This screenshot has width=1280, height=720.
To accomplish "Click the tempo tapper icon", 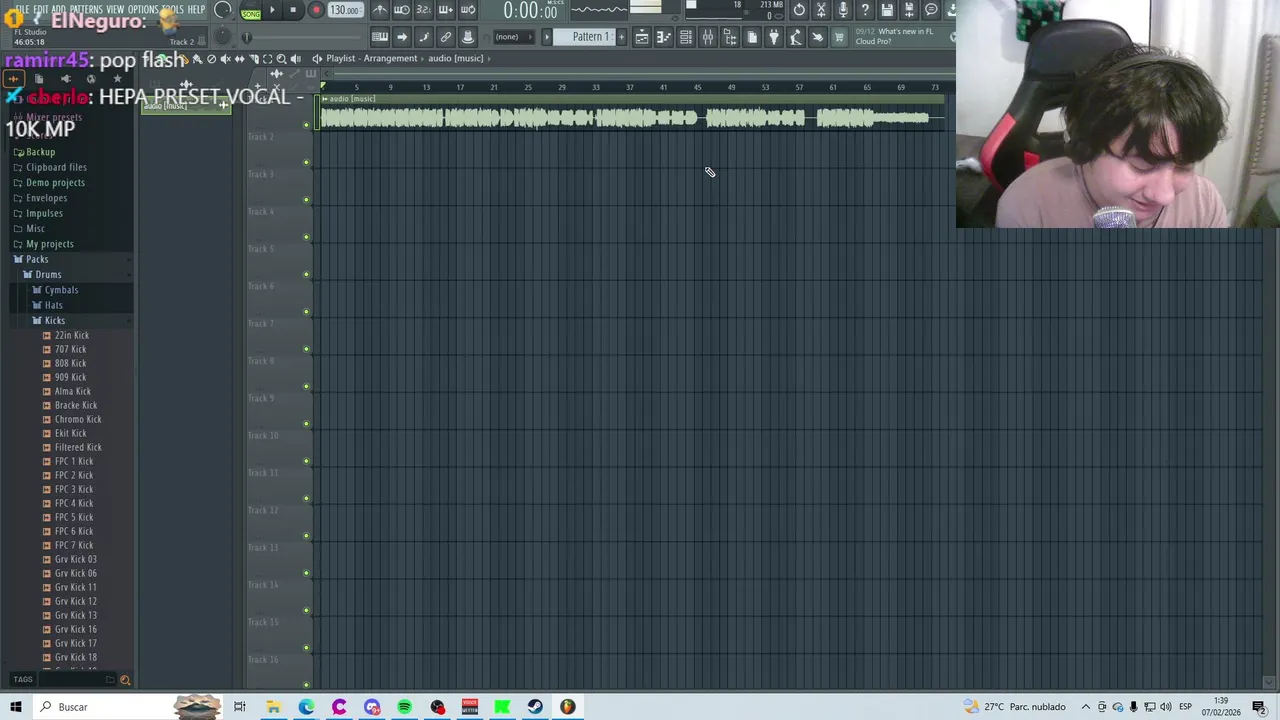I will pos(796,37).
